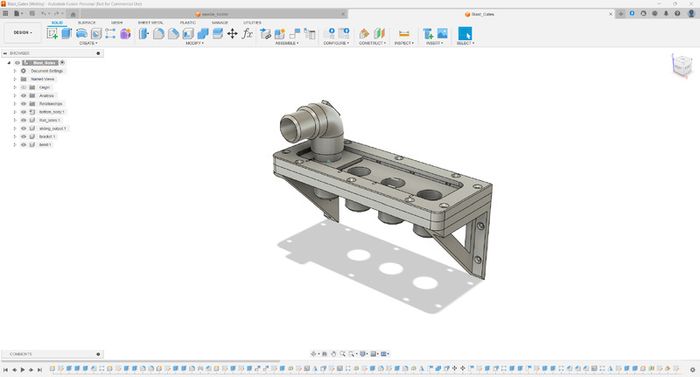Select the purple Create Form tool
Image resolution: width=700 pixels, height=377 pixels.
coord(125,34)
